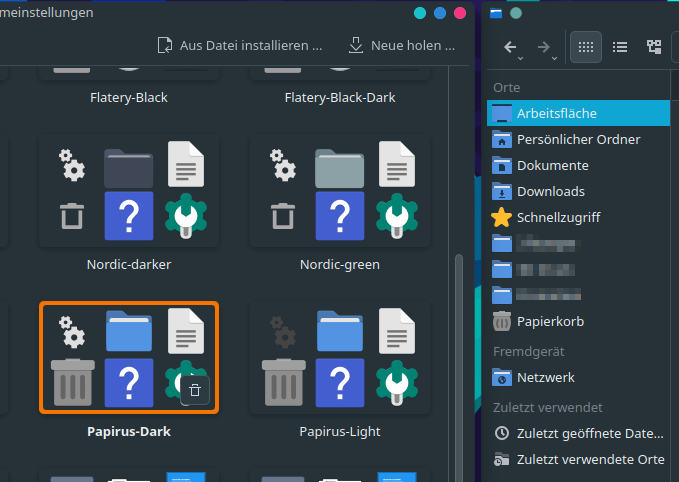Open Dokumente in places panel
This screenshot has height=482, width=679.
(x=579, y=165)
